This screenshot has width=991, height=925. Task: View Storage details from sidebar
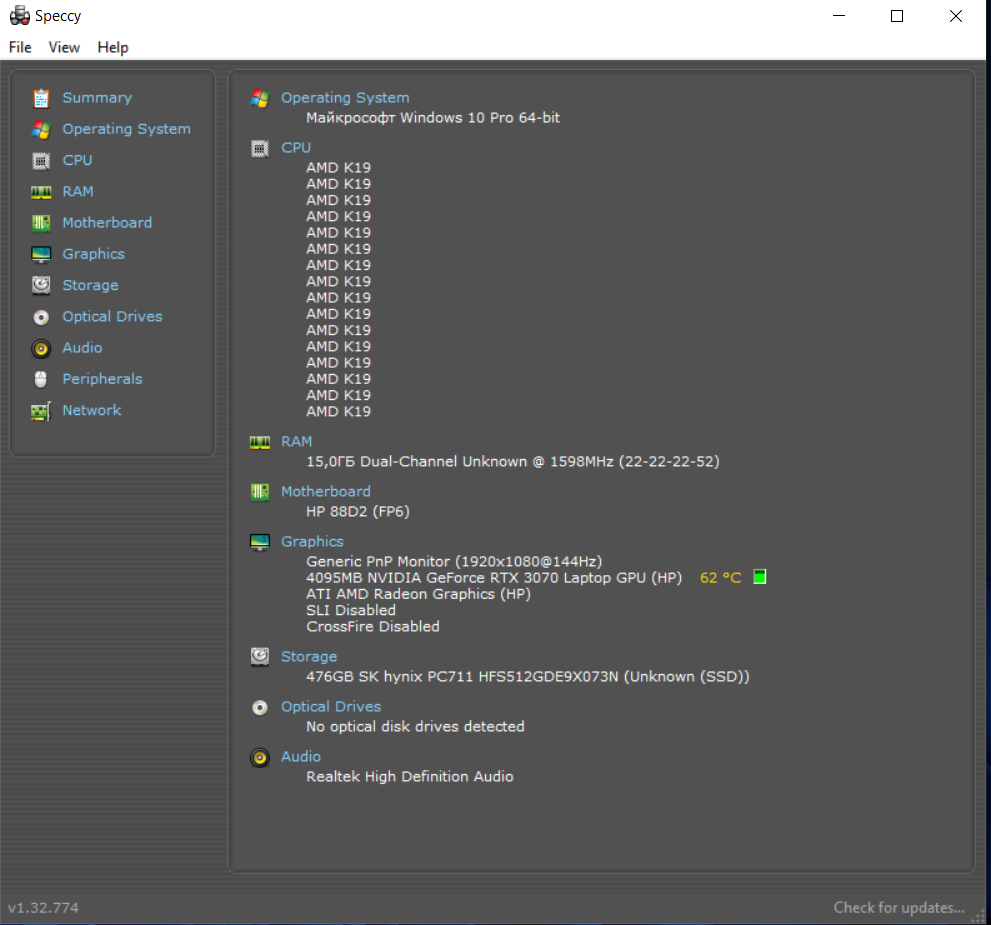click(x=90, y=286)
